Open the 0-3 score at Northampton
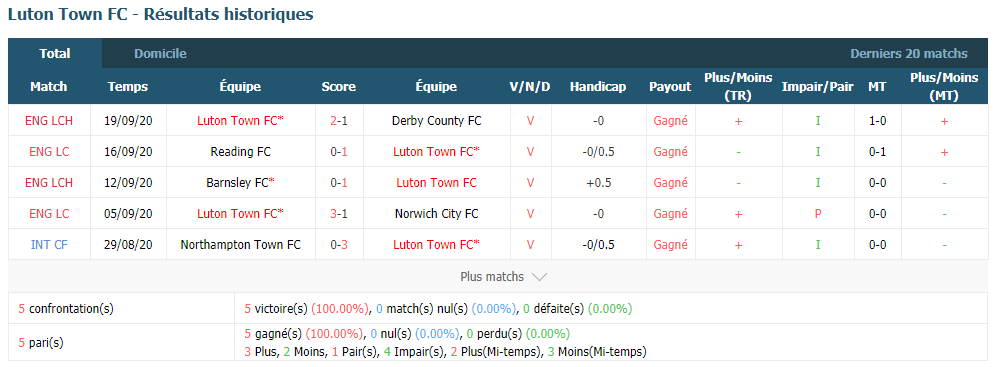Screen dimensions: 994x367 pos(339,245)
